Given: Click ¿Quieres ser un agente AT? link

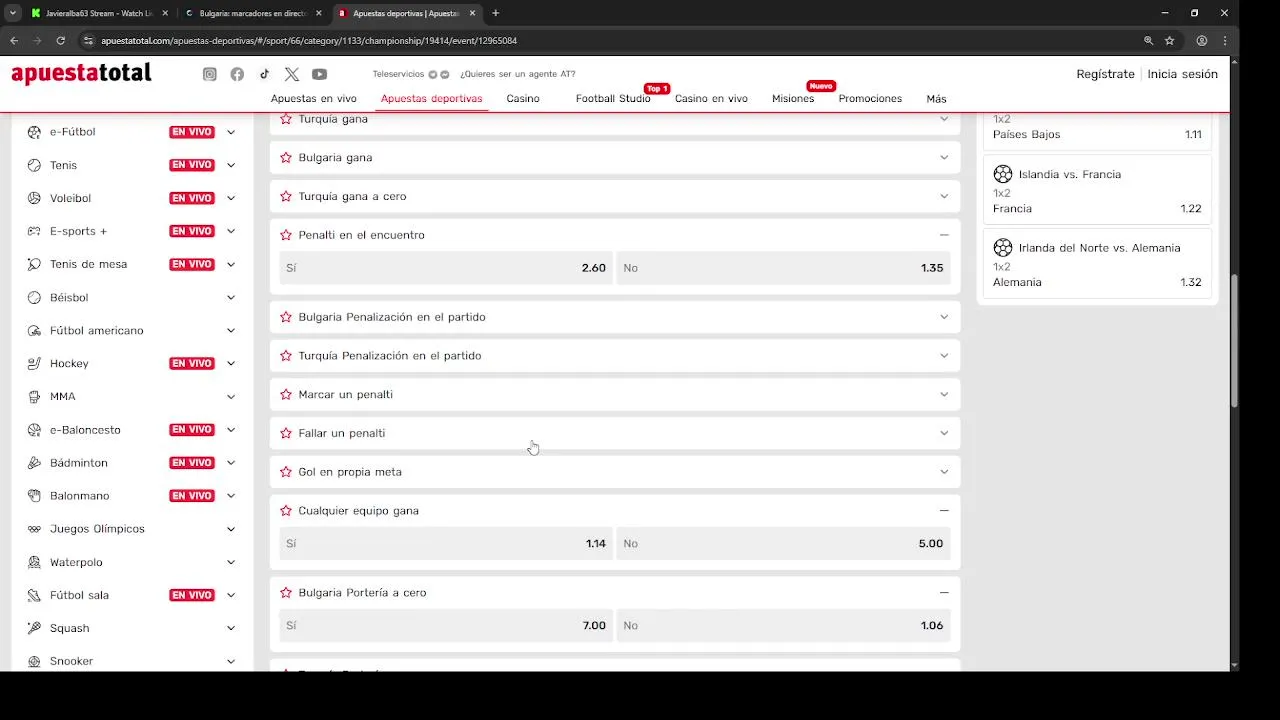Looking at the screenshot, I should coord(518,74).
